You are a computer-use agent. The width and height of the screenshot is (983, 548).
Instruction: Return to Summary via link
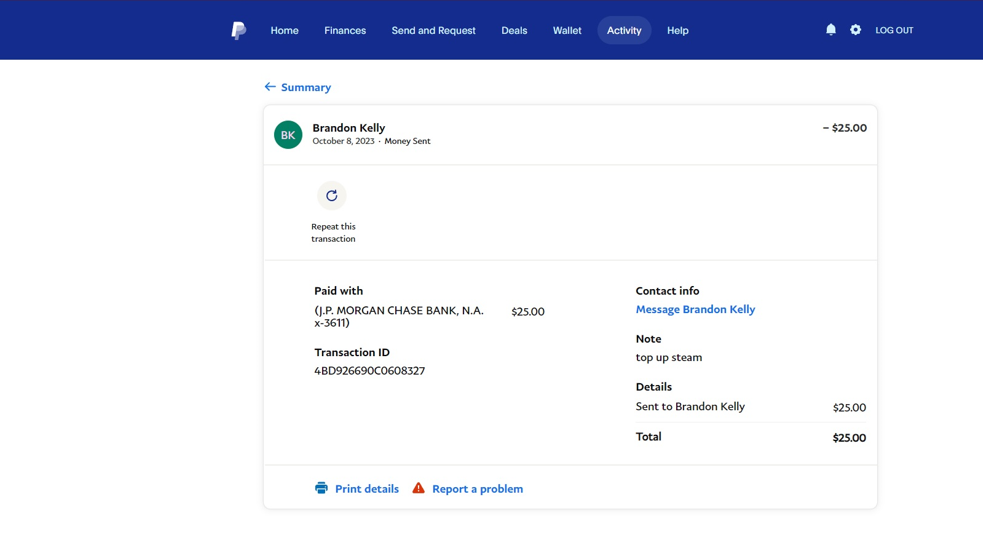point(306,87)
